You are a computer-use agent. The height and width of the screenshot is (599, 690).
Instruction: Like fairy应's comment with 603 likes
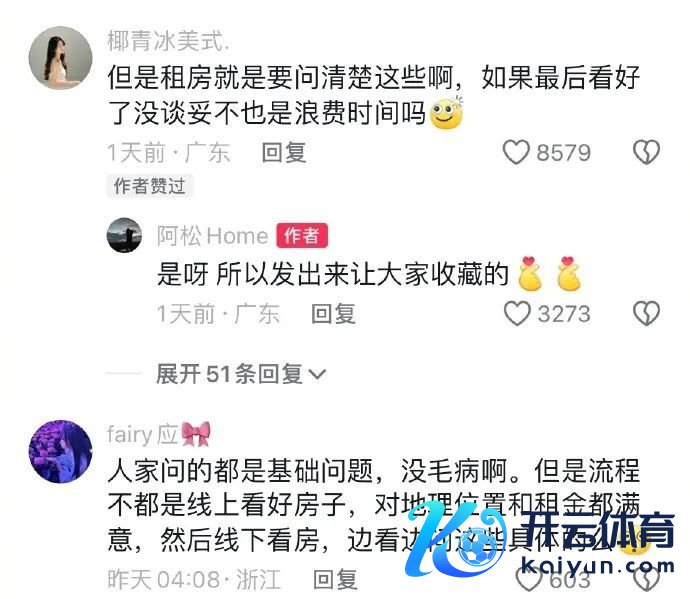pos(529,578)
